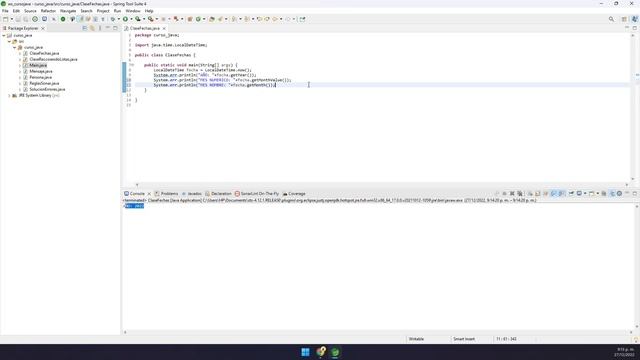This screenshot has height=360, width=640.
Task: Click the Search magnifier icon at top right
Action: click(x=611, y=19)
